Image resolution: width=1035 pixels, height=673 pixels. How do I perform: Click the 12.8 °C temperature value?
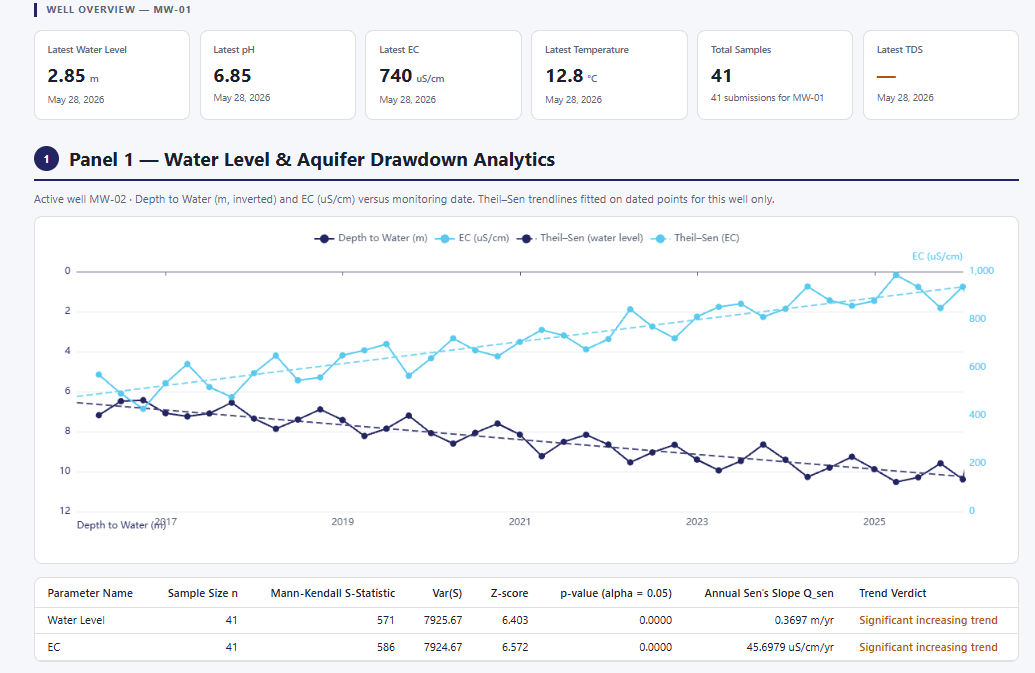click(571, 76)
